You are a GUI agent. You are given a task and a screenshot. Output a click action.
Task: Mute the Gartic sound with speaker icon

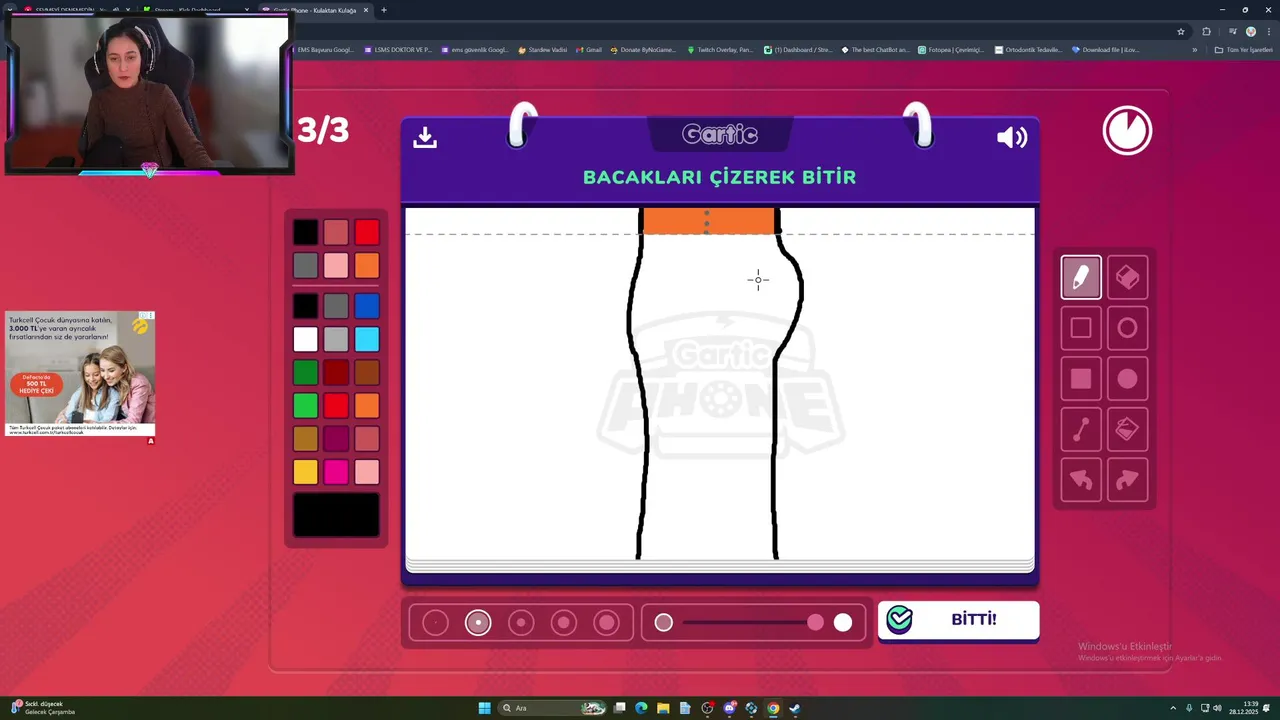tap(1012, 137)
